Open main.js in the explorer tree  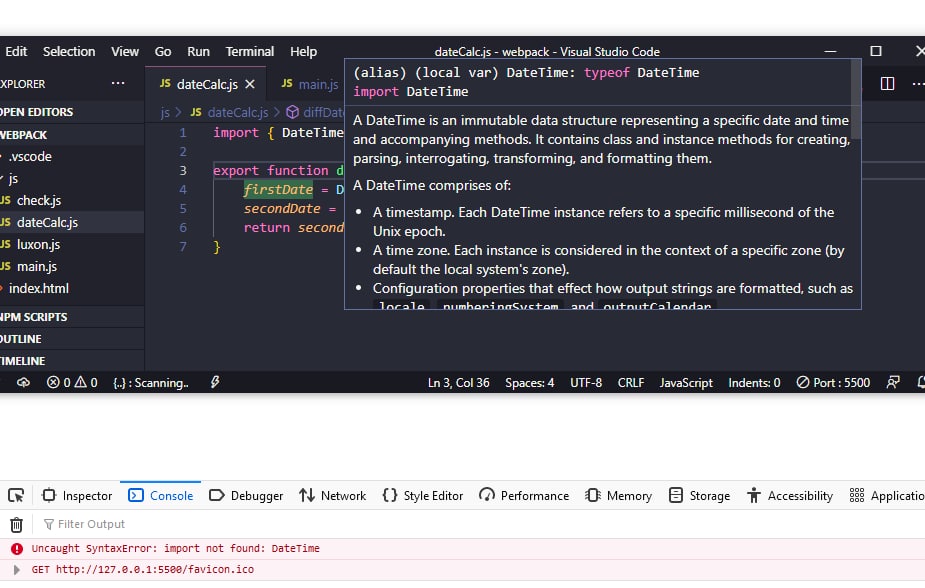[x=72, y=267]
